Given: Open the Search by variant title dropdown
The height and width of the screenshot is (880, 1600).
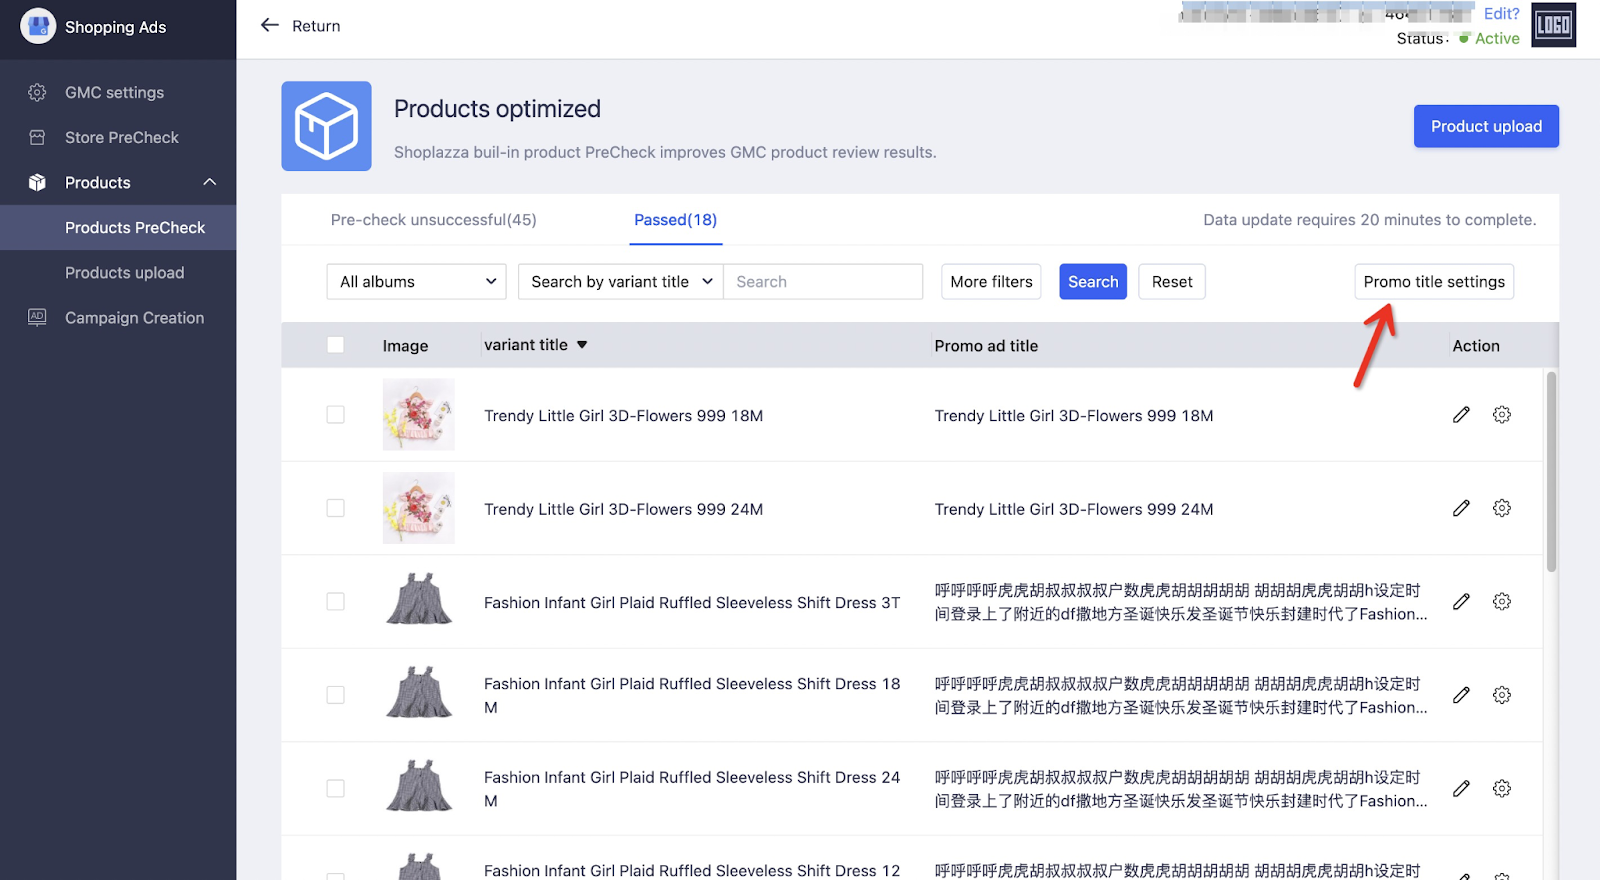Looking at the screenshot, I should coord(620,282).
